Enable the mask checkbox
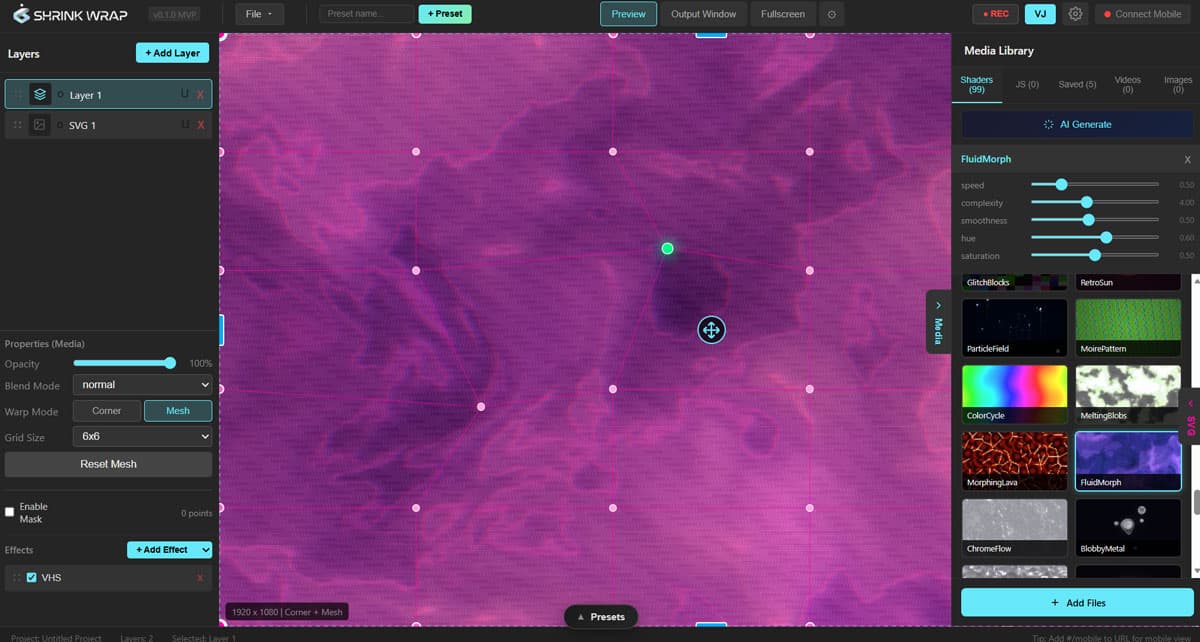 [x=10, y=512]
